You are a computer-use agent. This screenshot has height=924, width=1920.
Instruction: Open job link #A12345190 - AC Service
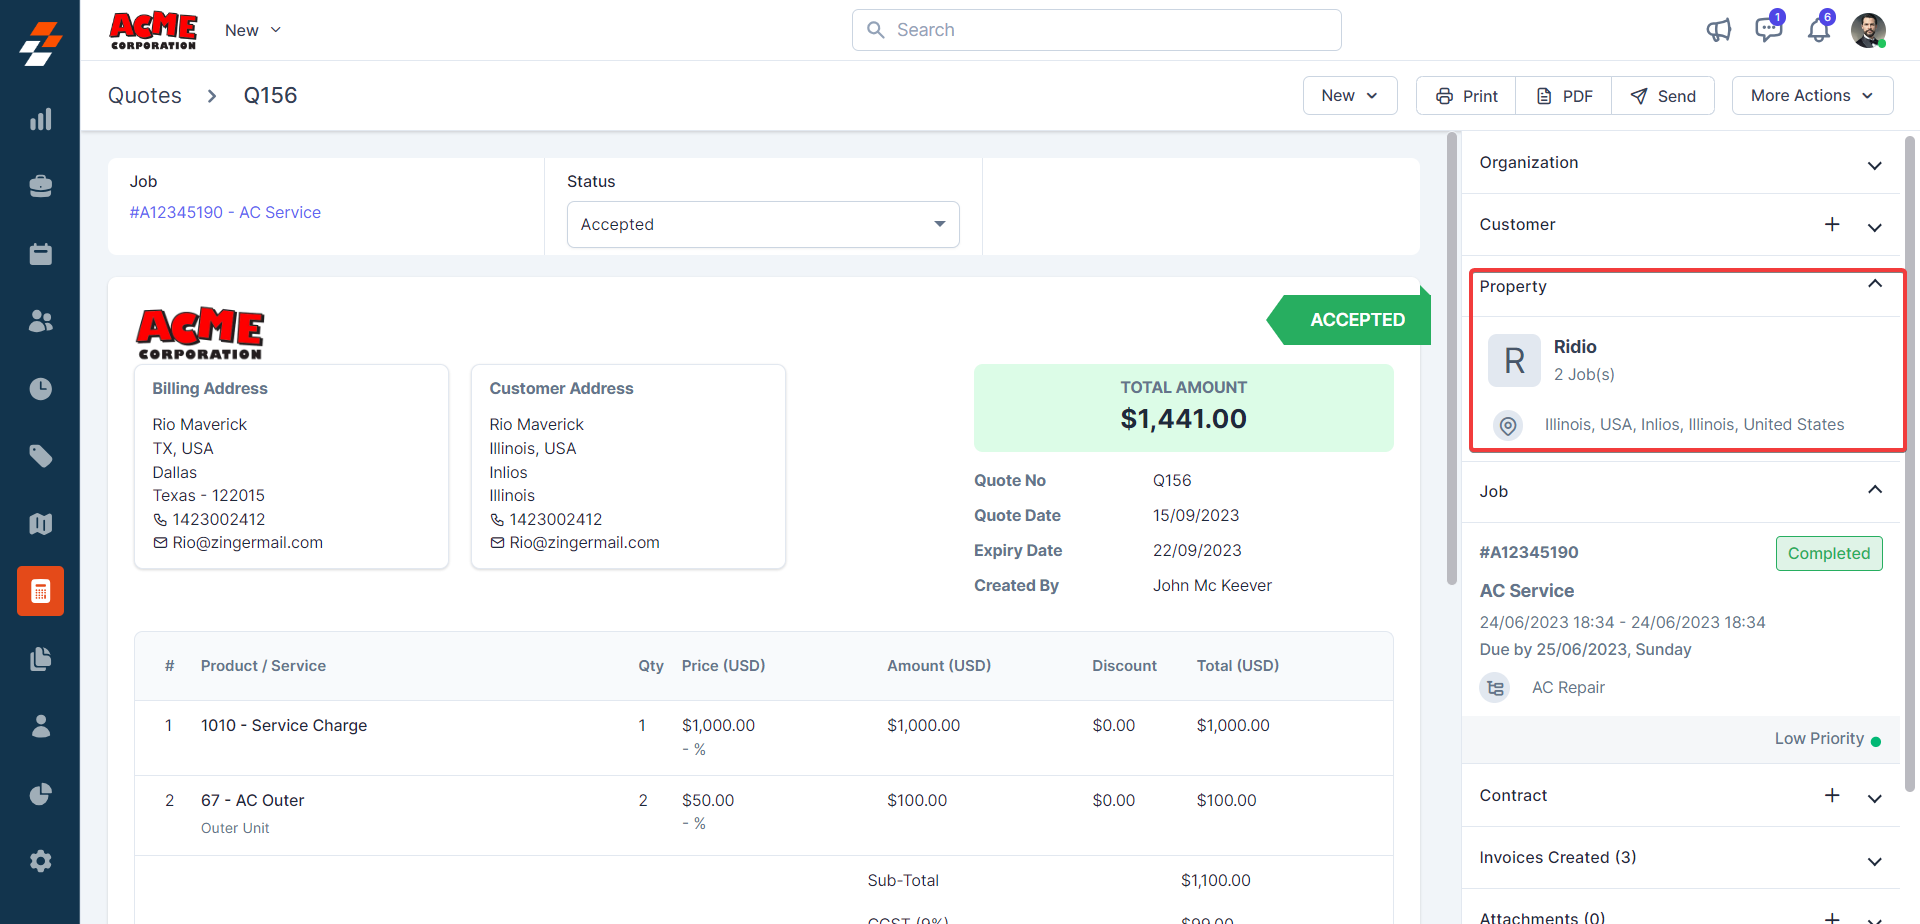[225, 212]
